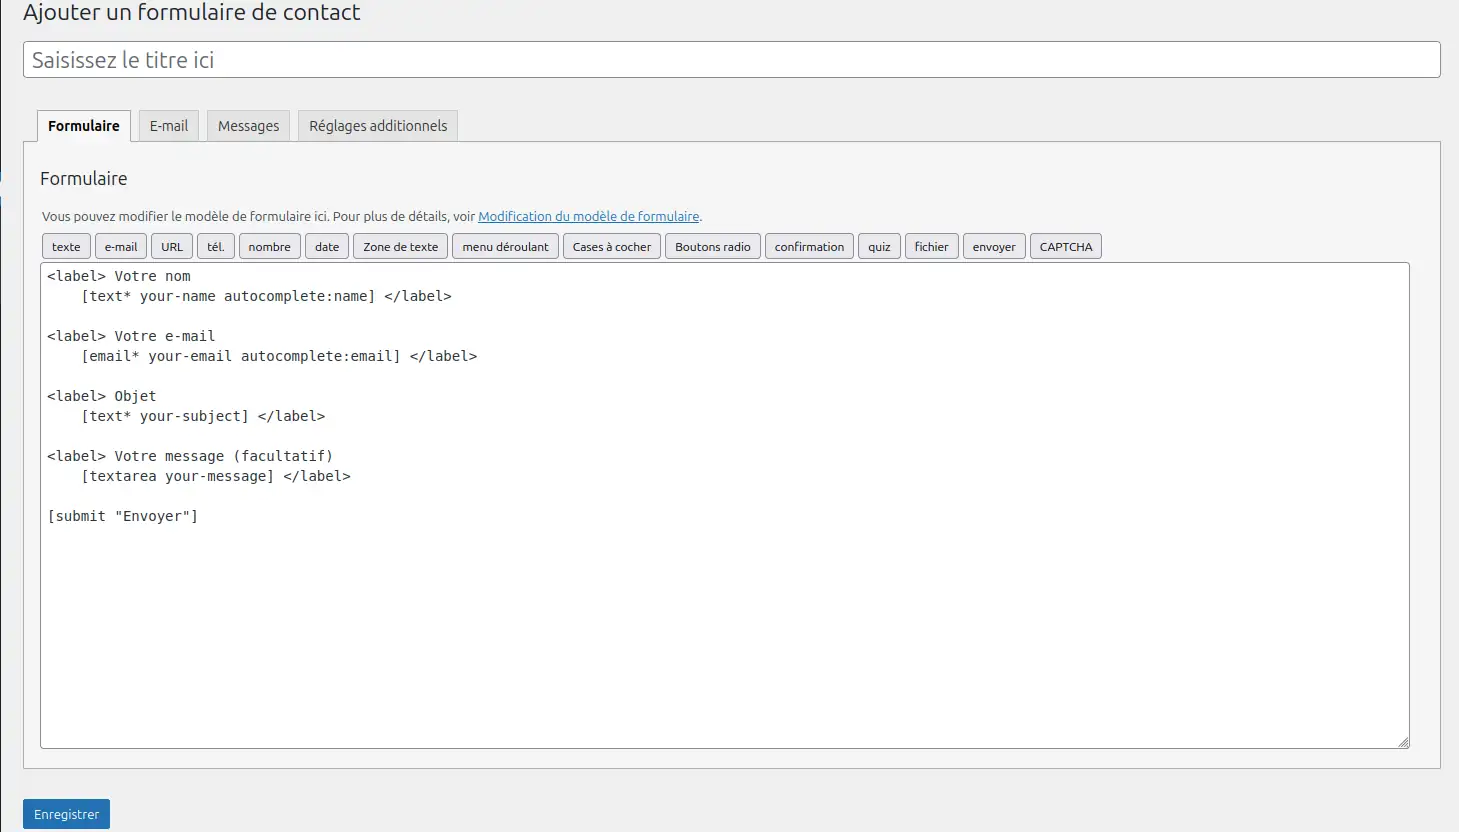Image resolution: width=1459 pixels, height=832 pixels.
Task: Open the E-mail tab
Action: [169, 126]
